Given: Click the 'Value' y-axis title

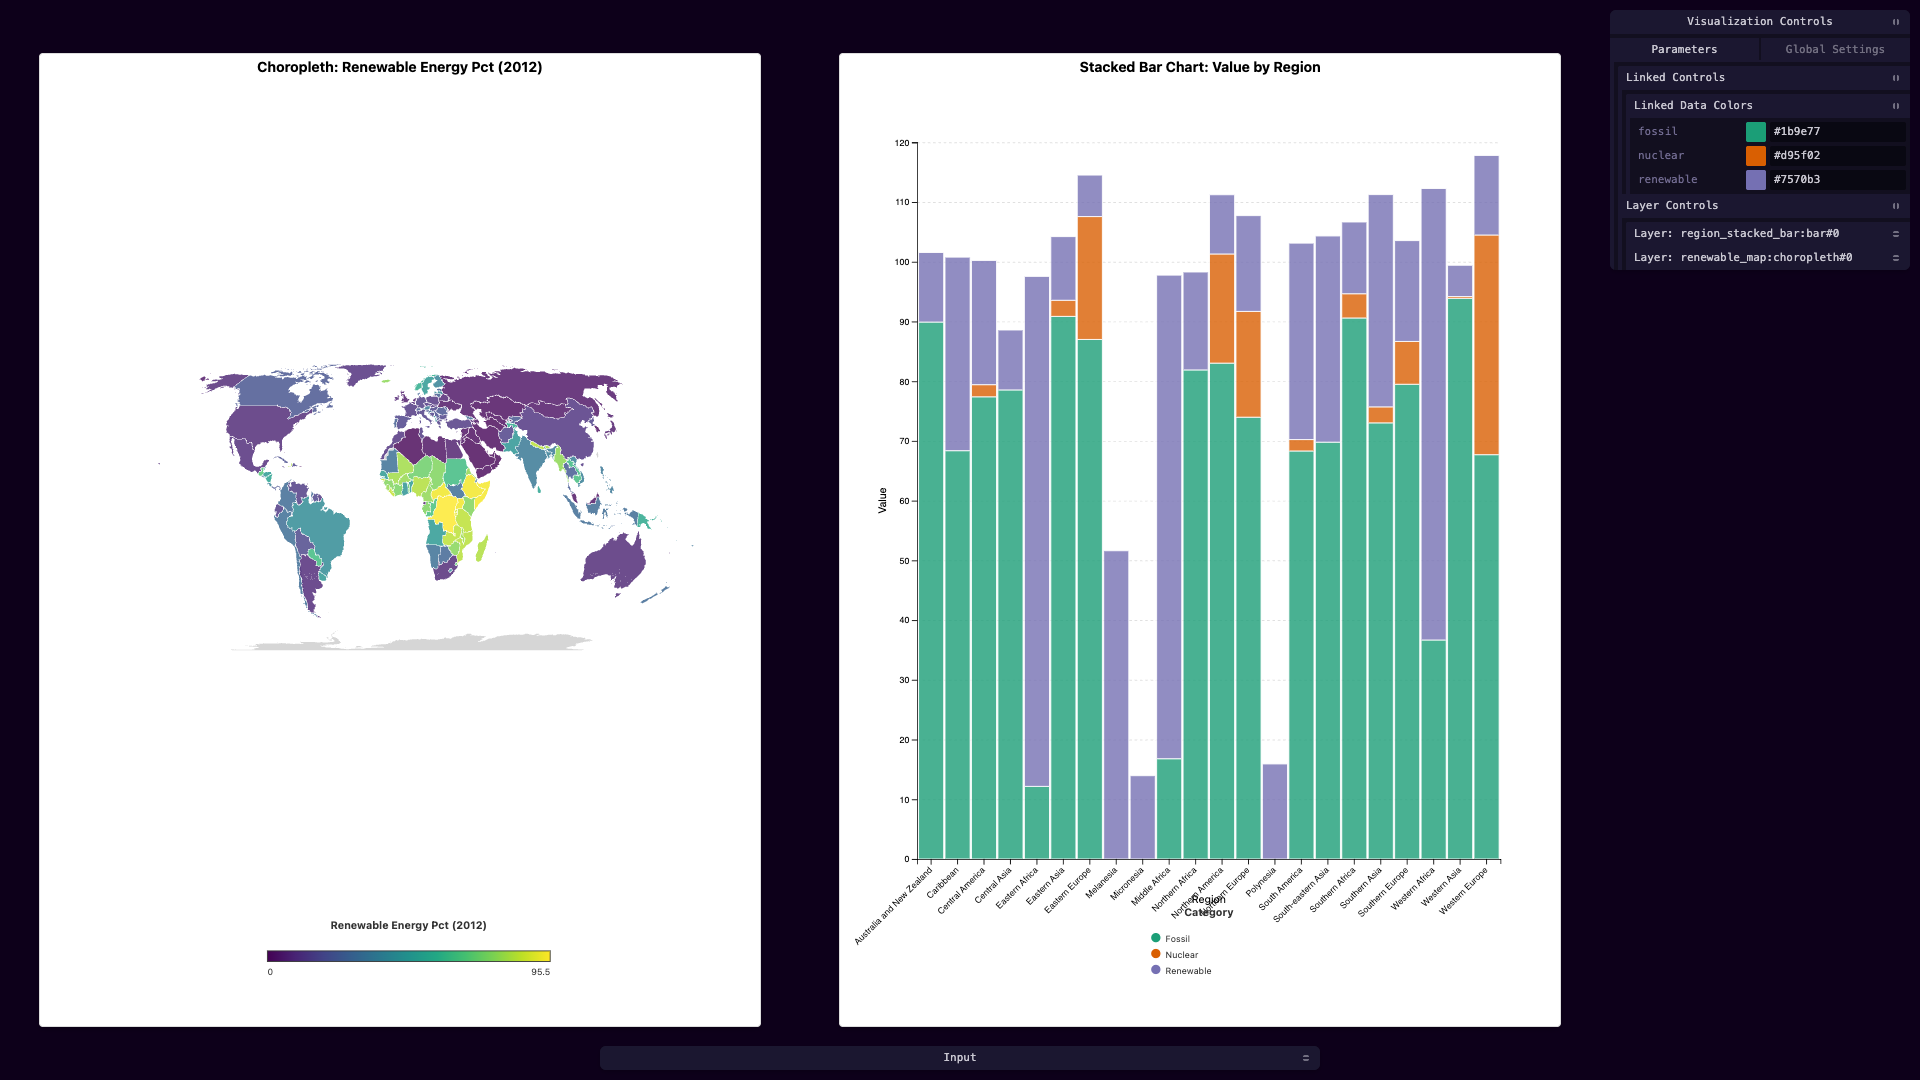Looking at the screenshot, I should pos(882,501).
